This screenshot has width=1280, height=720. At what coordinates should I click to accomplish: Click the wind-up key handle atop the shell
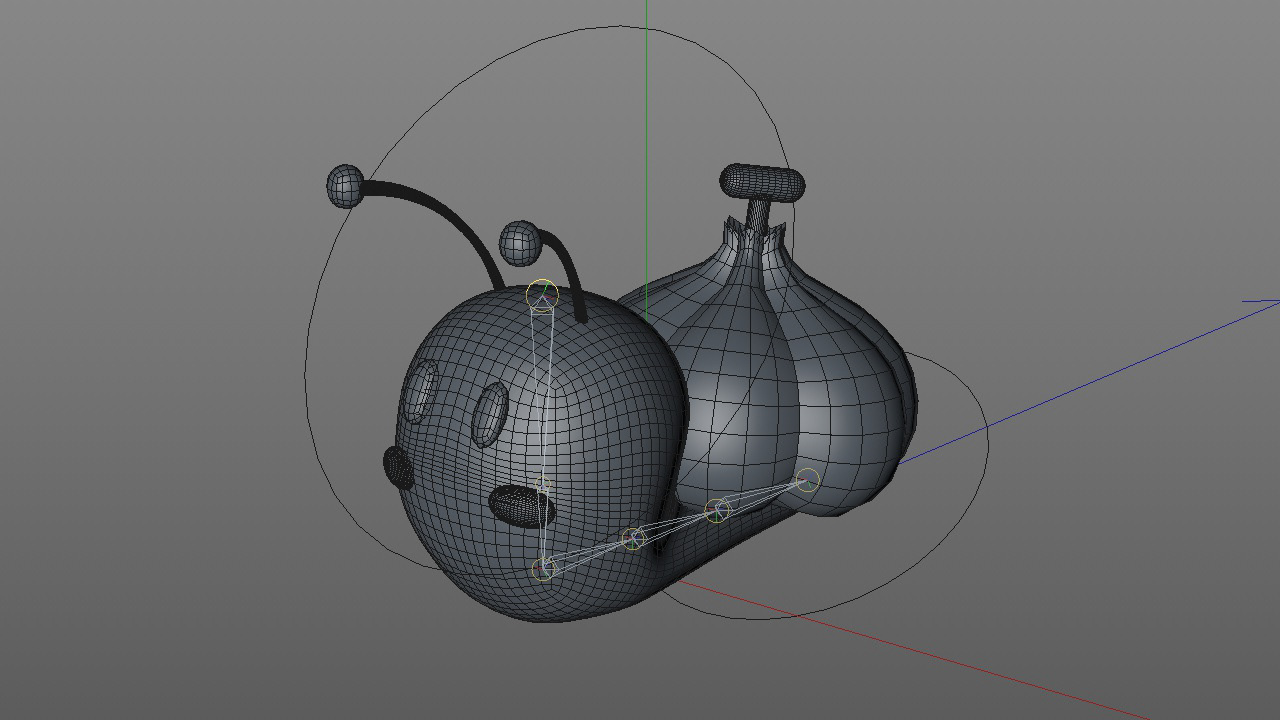tap(762, 182)
